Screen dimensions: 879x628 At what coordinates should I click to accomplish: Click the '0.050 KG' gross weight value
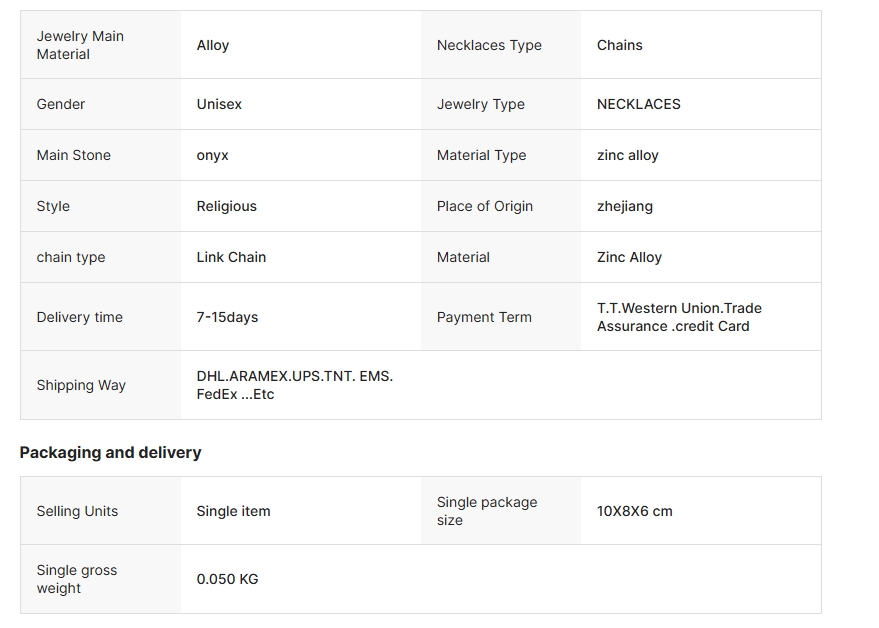[x=227, y=579]
